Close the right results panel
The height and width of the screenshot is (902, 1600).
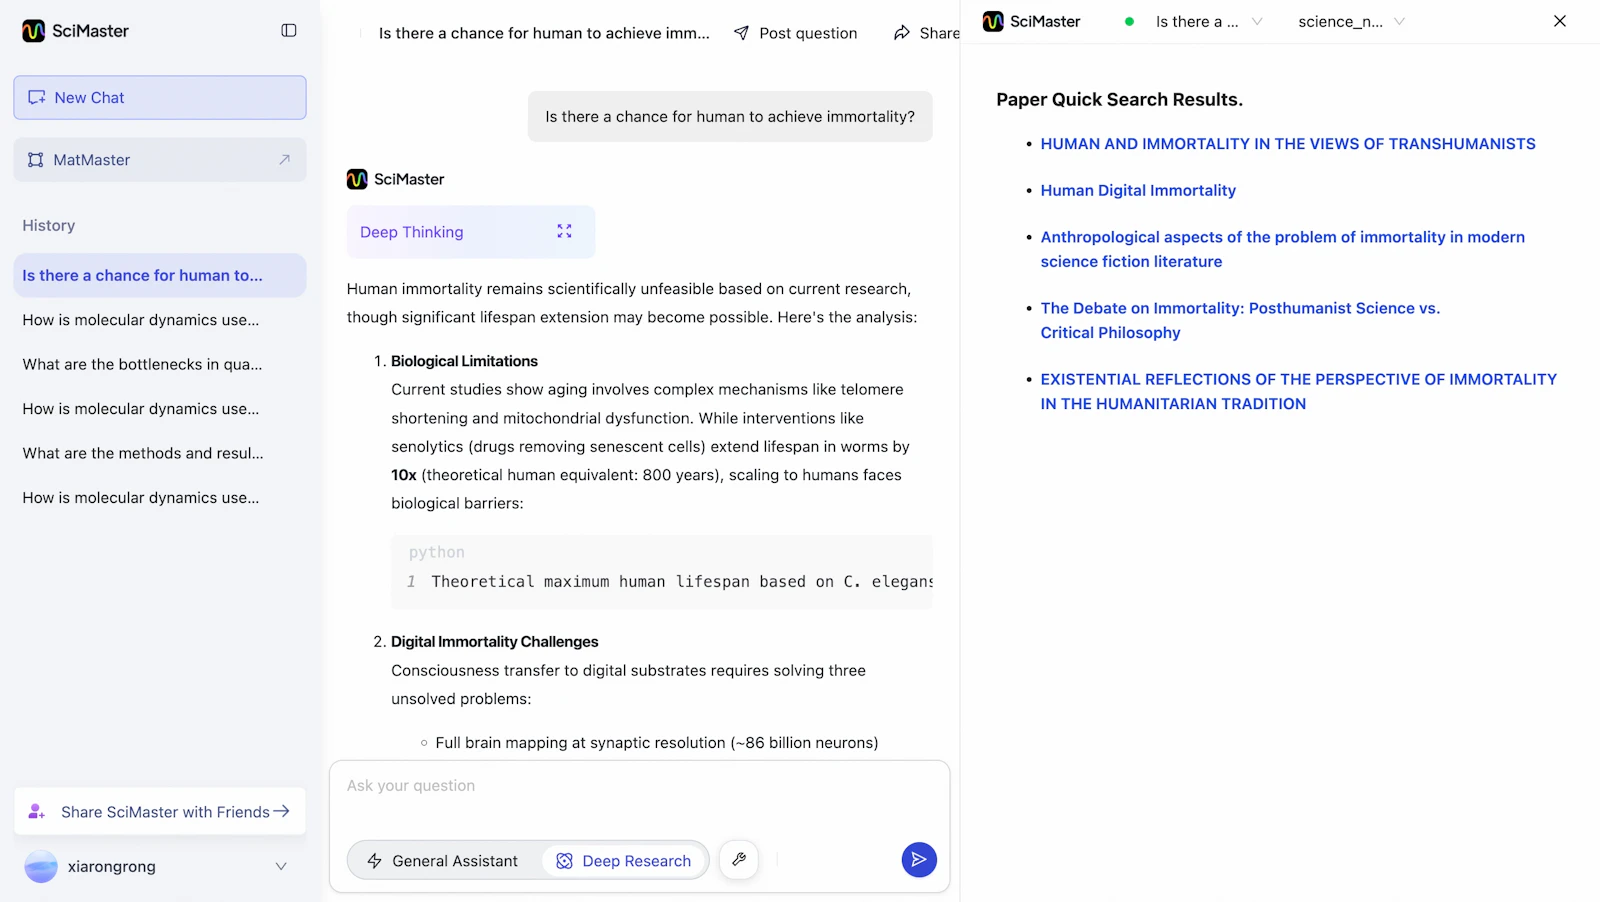tap(1560, 21)
